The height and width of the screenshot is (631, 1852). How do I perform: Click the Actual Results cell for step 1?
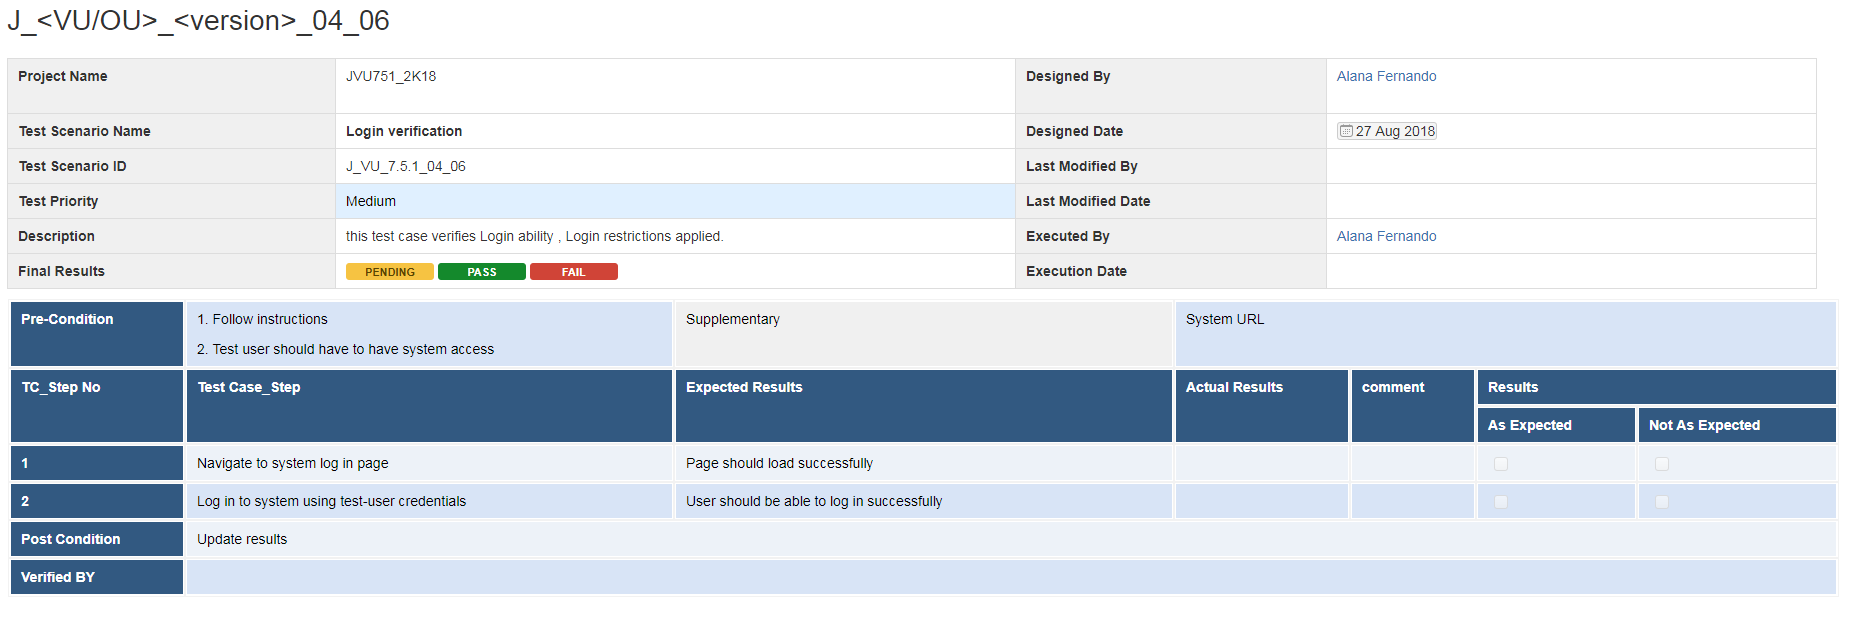tap(1261, 463)
